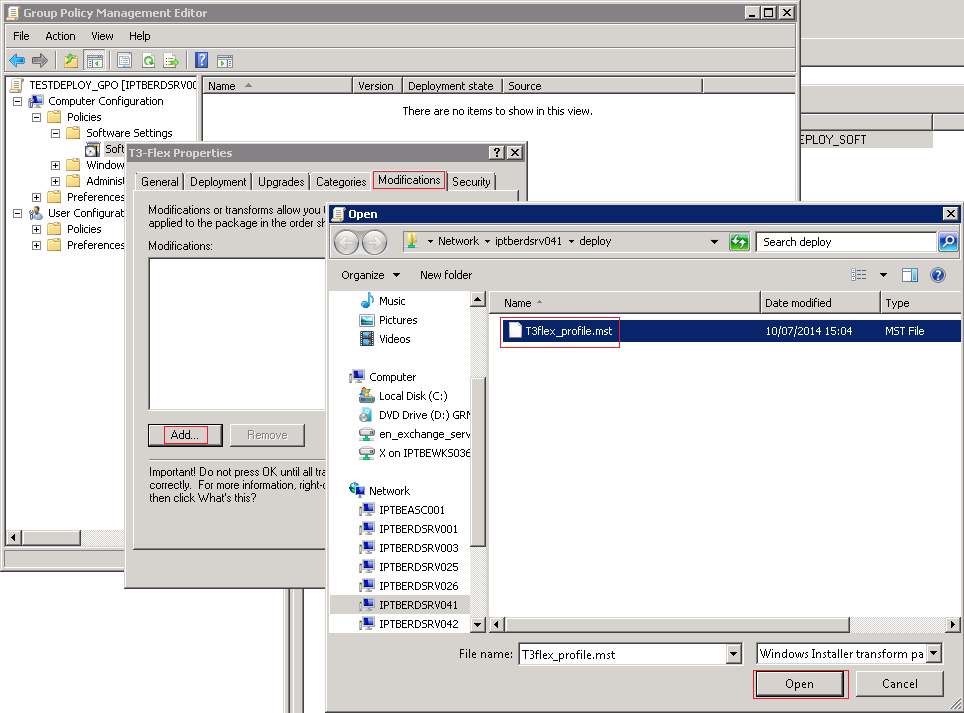
Task: Click the Add... button in Modifications
Action: [185, 435]
